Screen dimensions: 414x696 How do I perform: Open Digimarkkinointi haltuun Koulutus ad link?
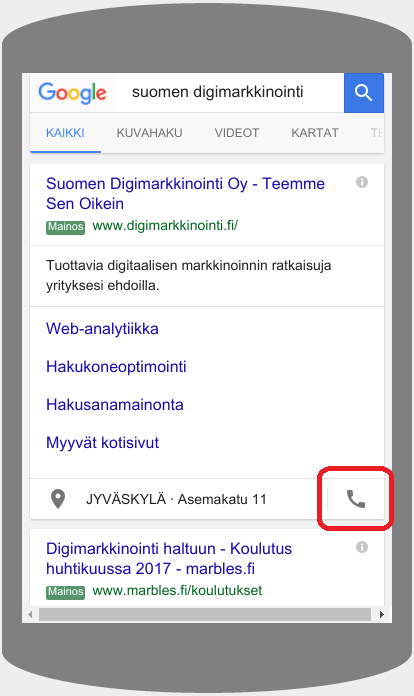coord(169,558)
